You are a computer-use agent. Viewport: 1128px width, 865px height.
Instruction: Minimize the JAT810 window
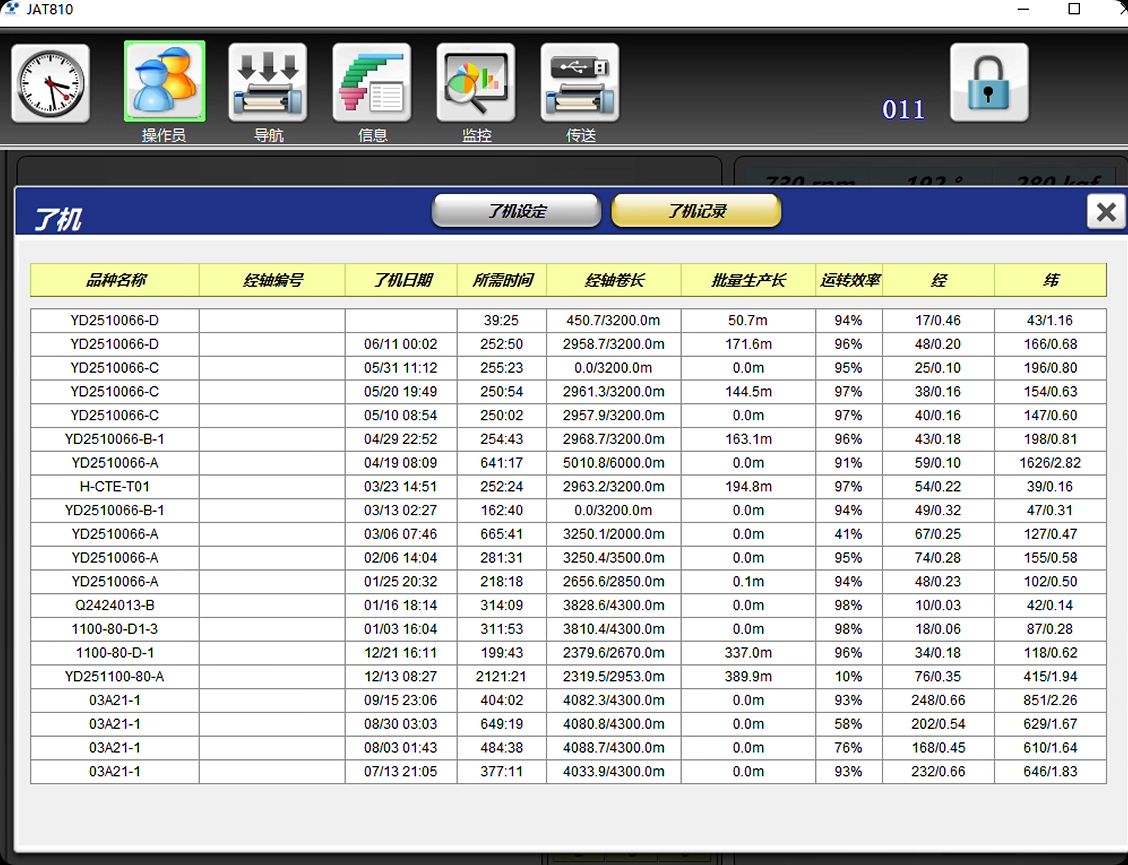1024,9
